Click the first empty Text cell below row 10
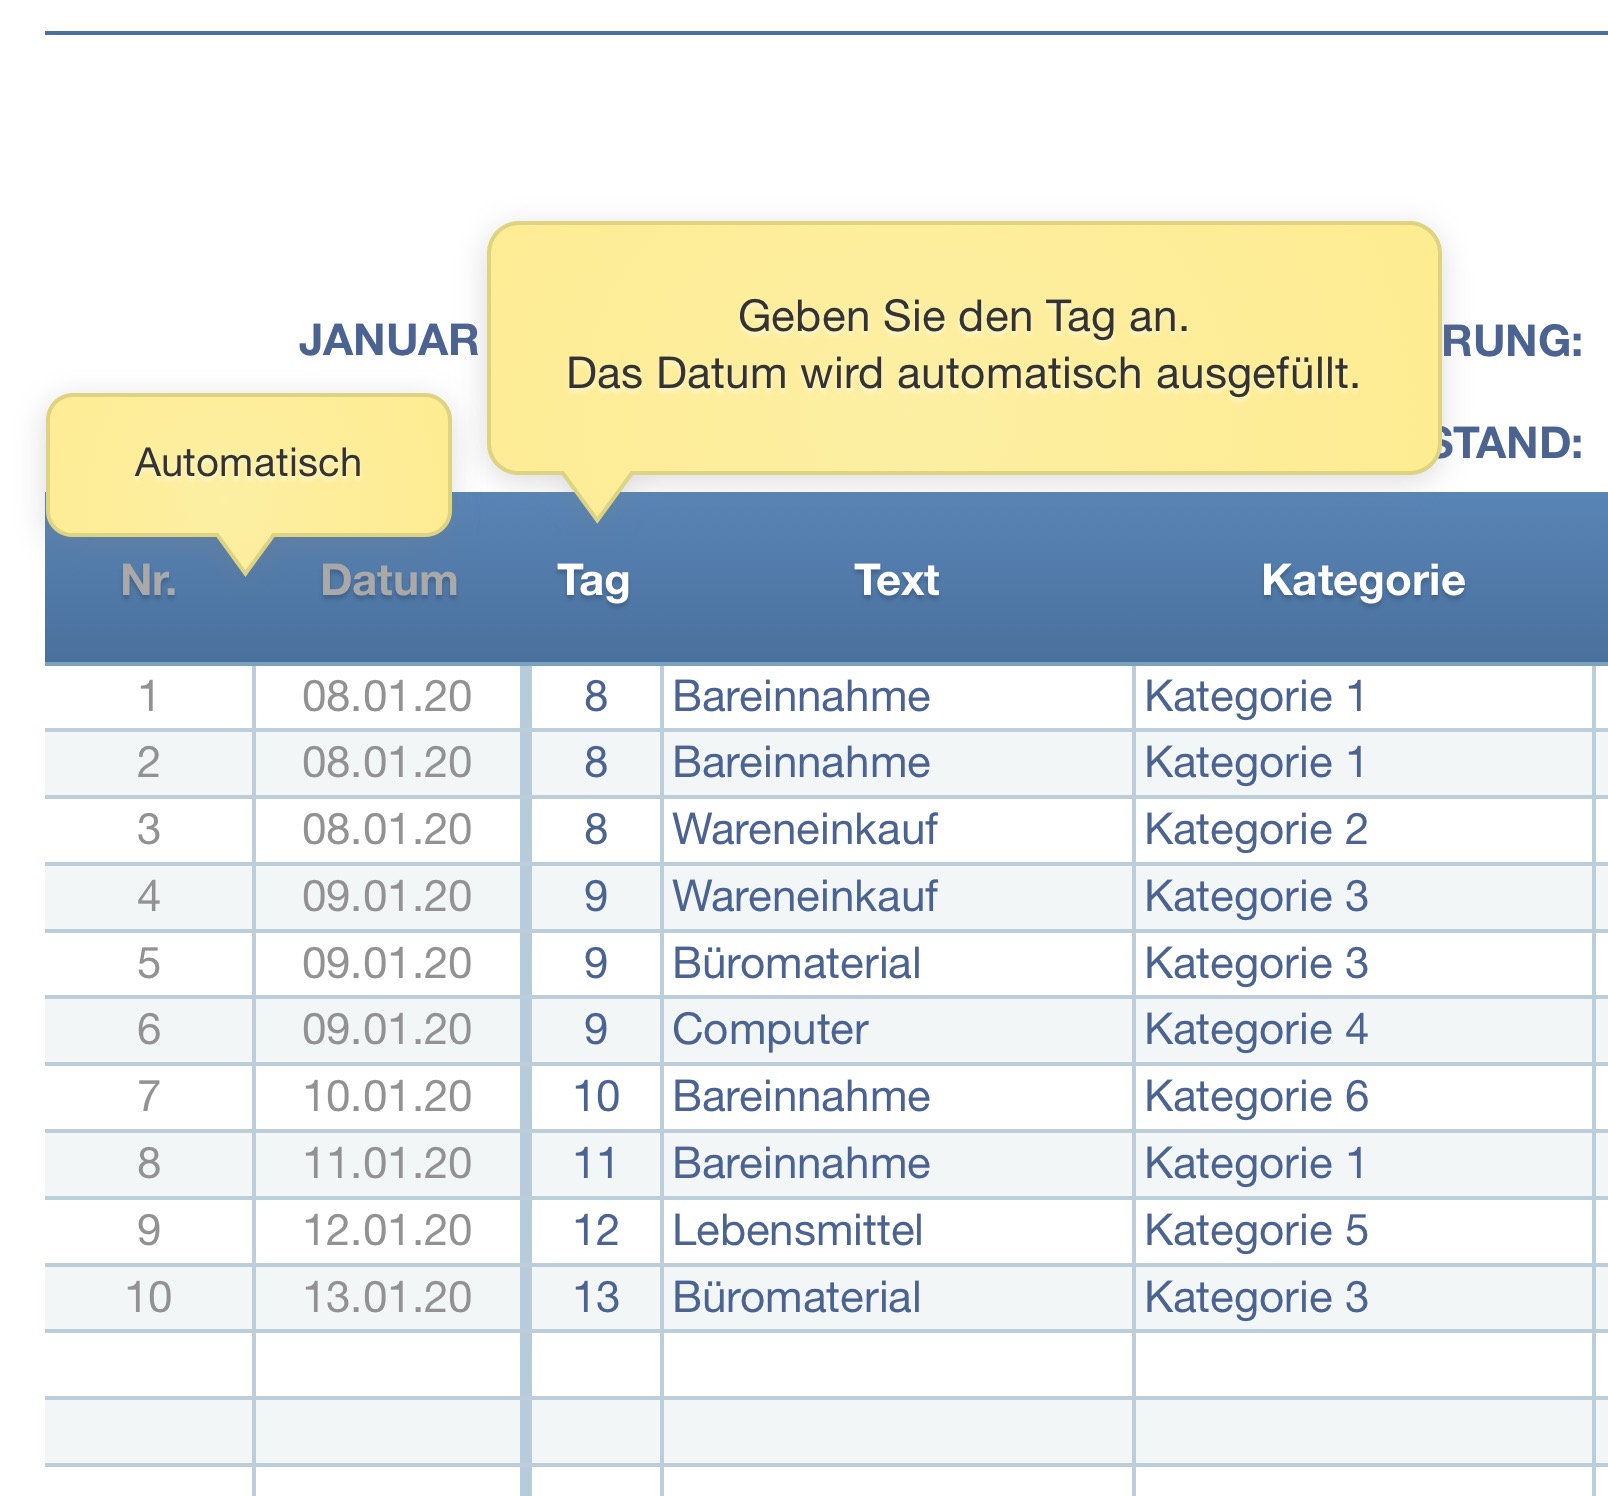1608x1496 pixels. coord(896,1365)
